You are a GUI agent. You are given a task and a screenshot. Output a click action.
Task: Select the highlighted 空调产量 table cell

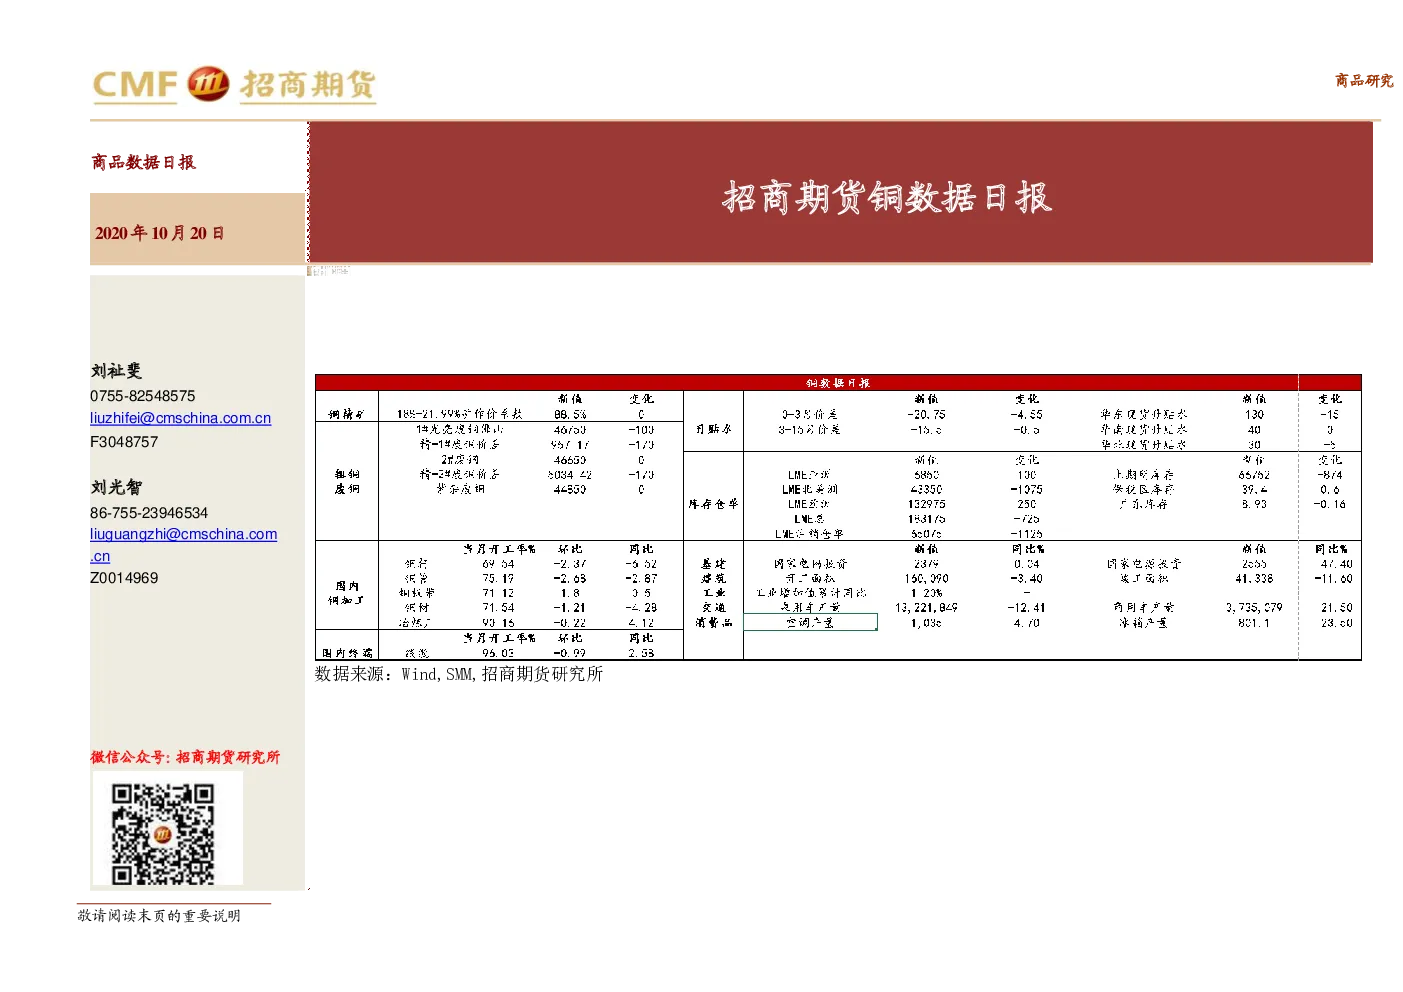tap(810, 622)
